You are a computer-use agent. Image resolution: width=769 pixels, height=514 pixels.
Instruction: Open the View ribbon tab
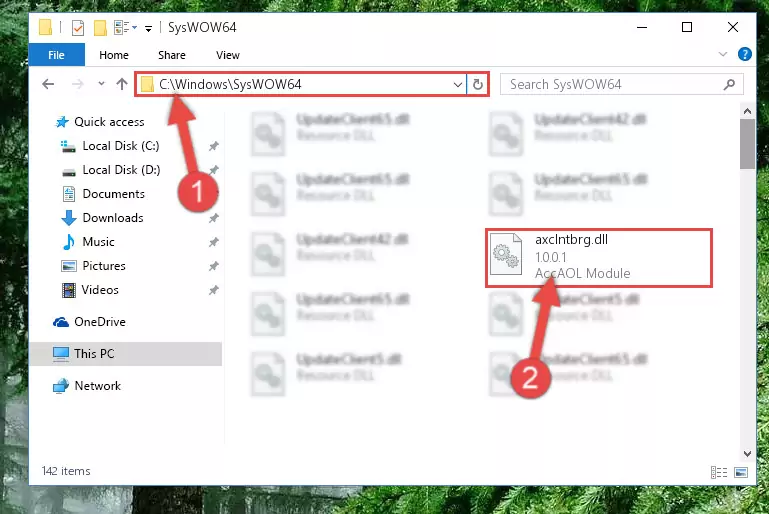[x=228, y=55]
